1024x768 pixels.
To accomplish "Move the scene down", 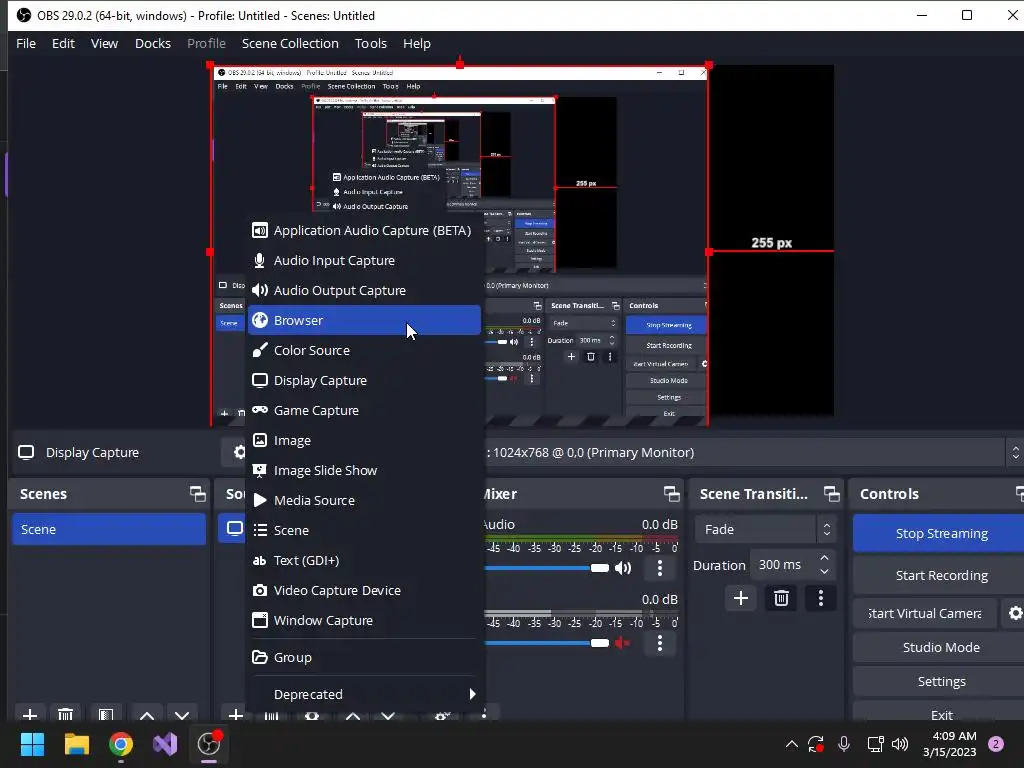I will coord(182,714).
